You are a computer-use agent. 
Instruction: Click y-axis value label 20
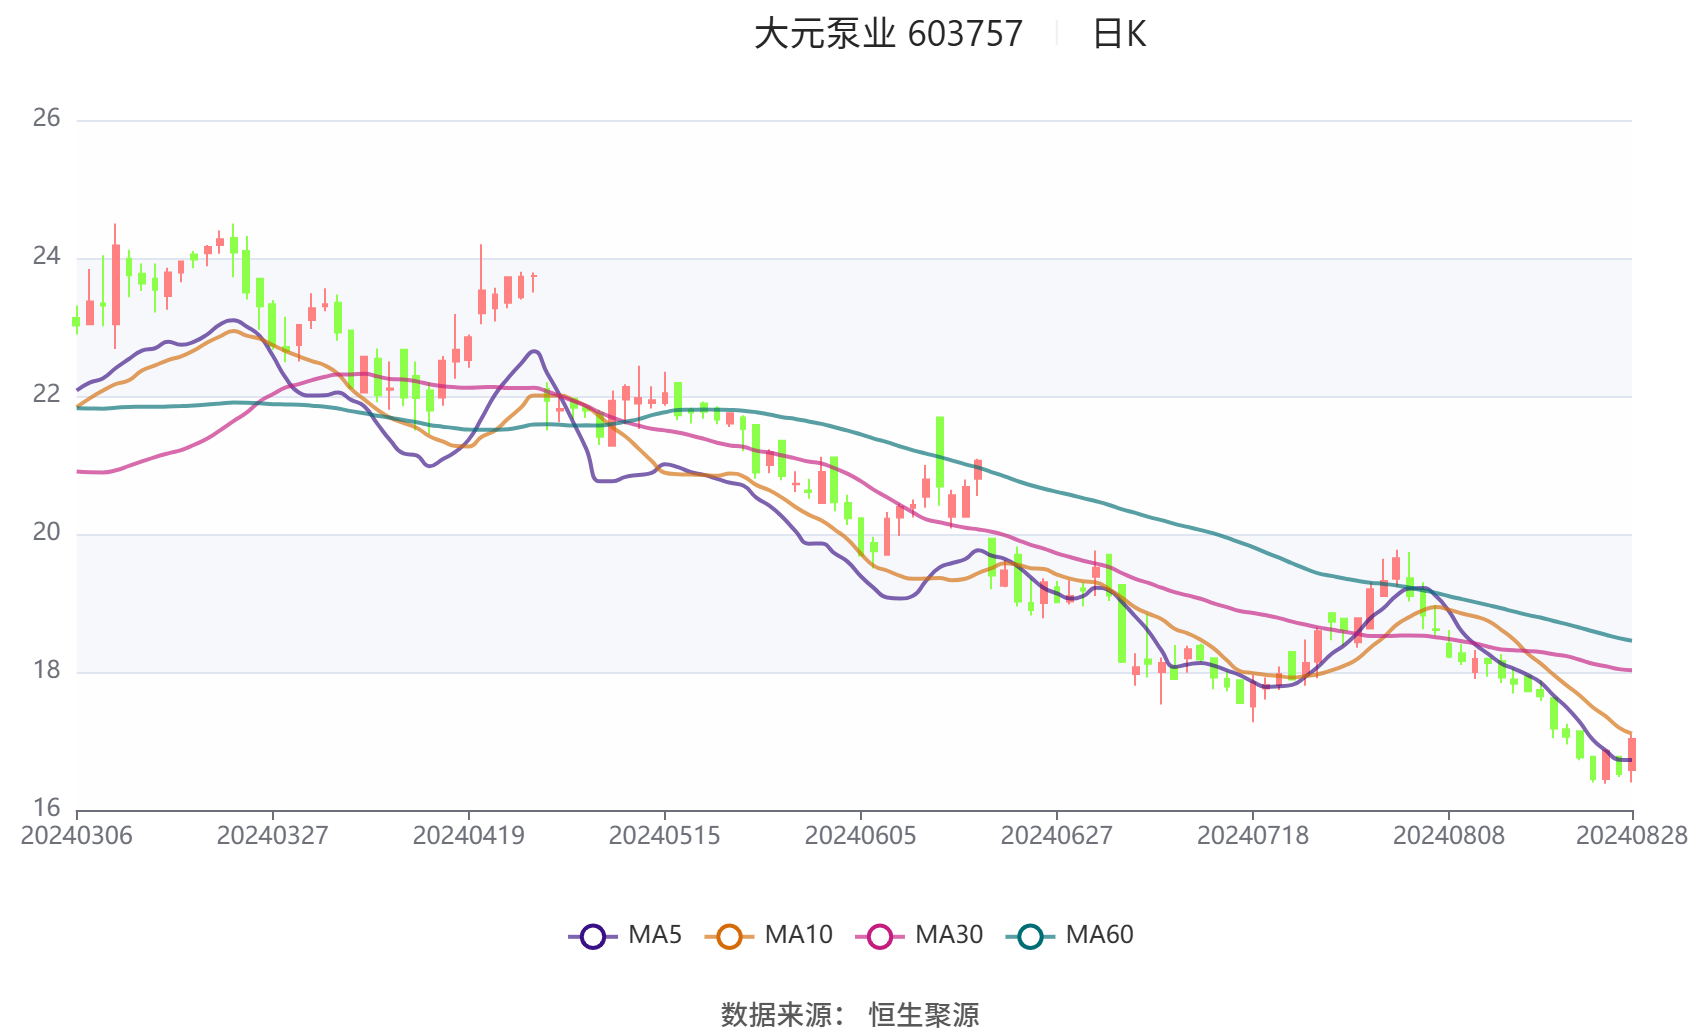(x=47, y=533)
